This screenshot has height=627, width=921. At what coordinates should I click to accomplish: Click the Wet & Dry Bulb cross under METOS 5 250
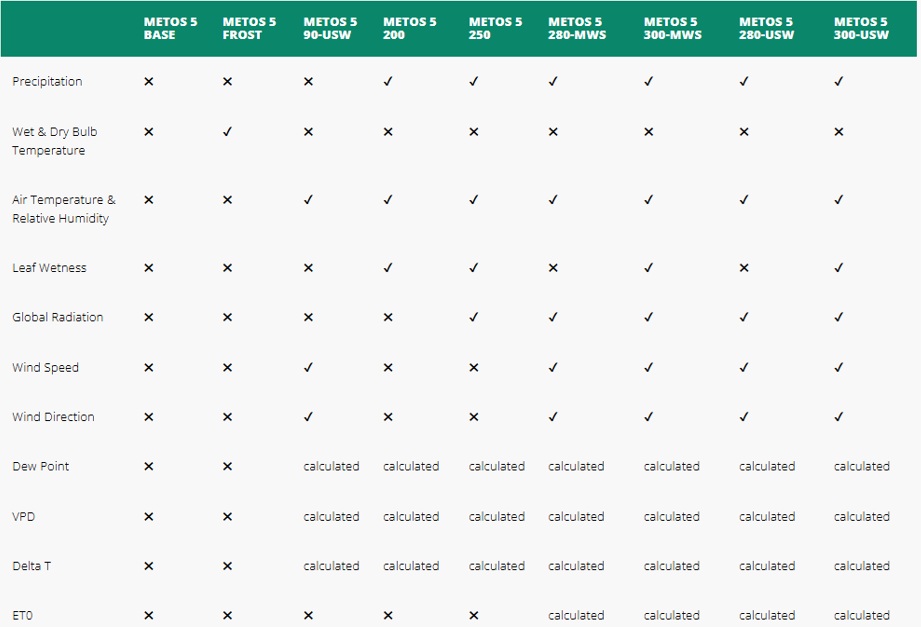pos(473,132)
